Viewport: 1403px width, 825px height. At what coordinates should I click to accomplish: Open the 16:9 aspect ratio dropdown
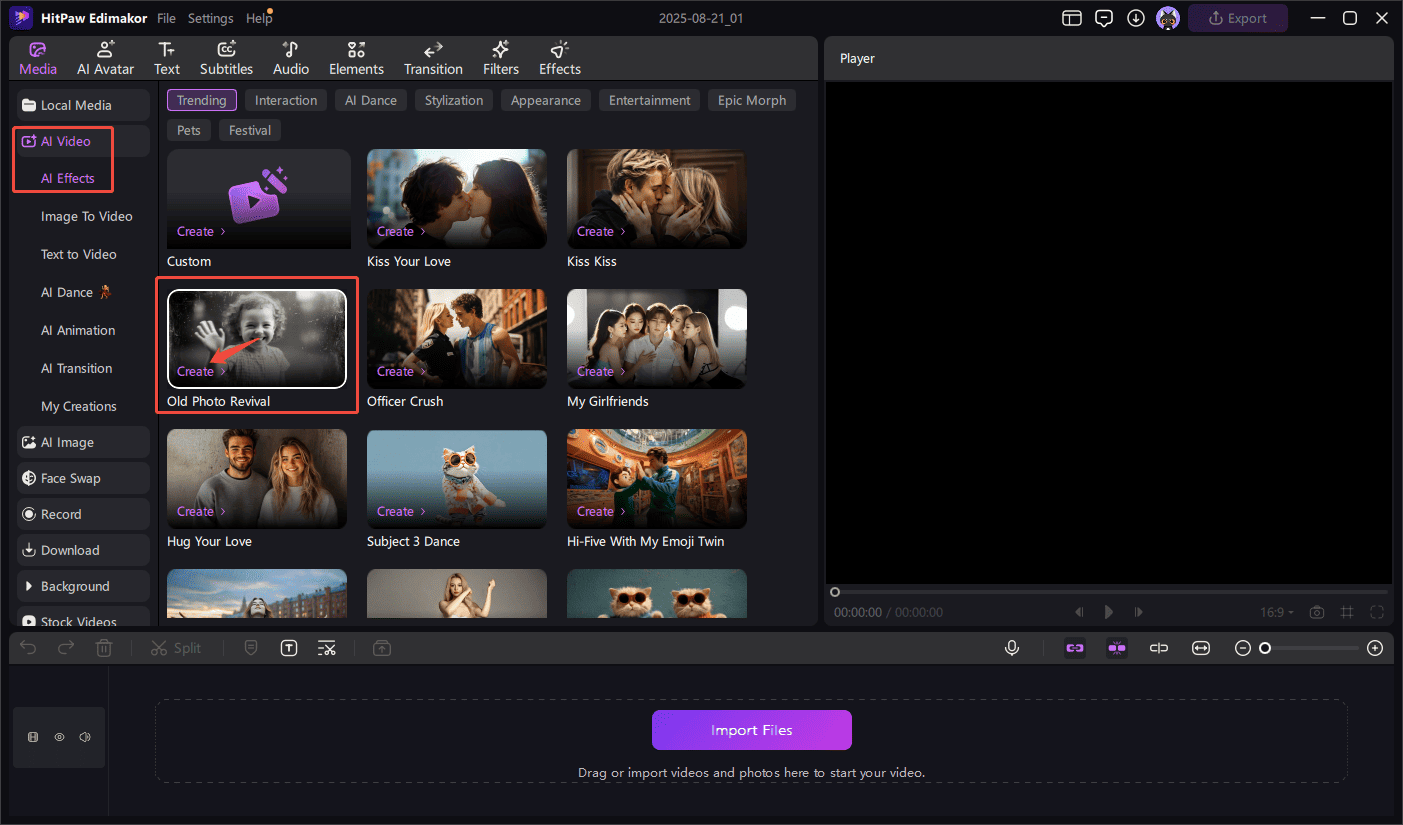point(1277,612)
